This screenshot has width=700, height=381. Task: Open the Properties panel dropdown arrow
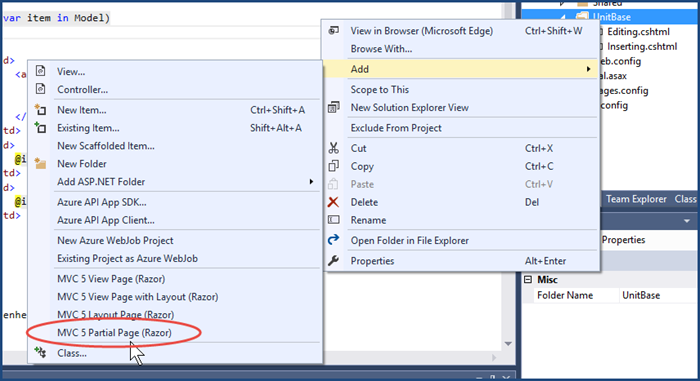(687, 221)
